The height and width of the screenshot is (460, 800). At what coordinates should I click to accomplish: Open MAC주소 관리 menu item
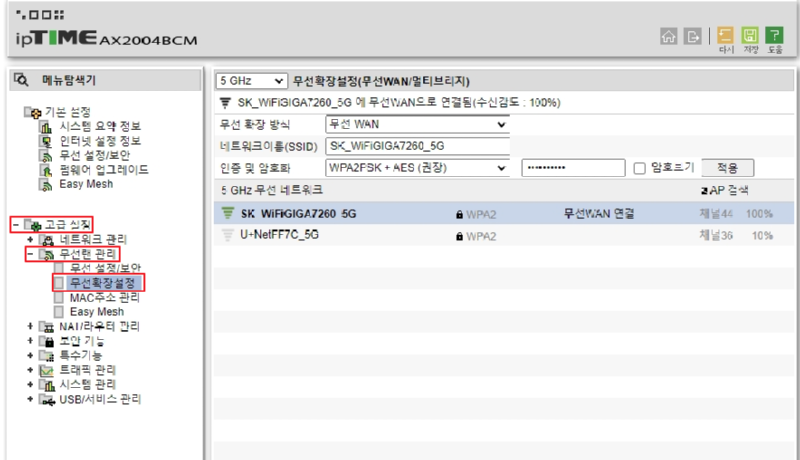pyautogui.click(x=104, y=297)
